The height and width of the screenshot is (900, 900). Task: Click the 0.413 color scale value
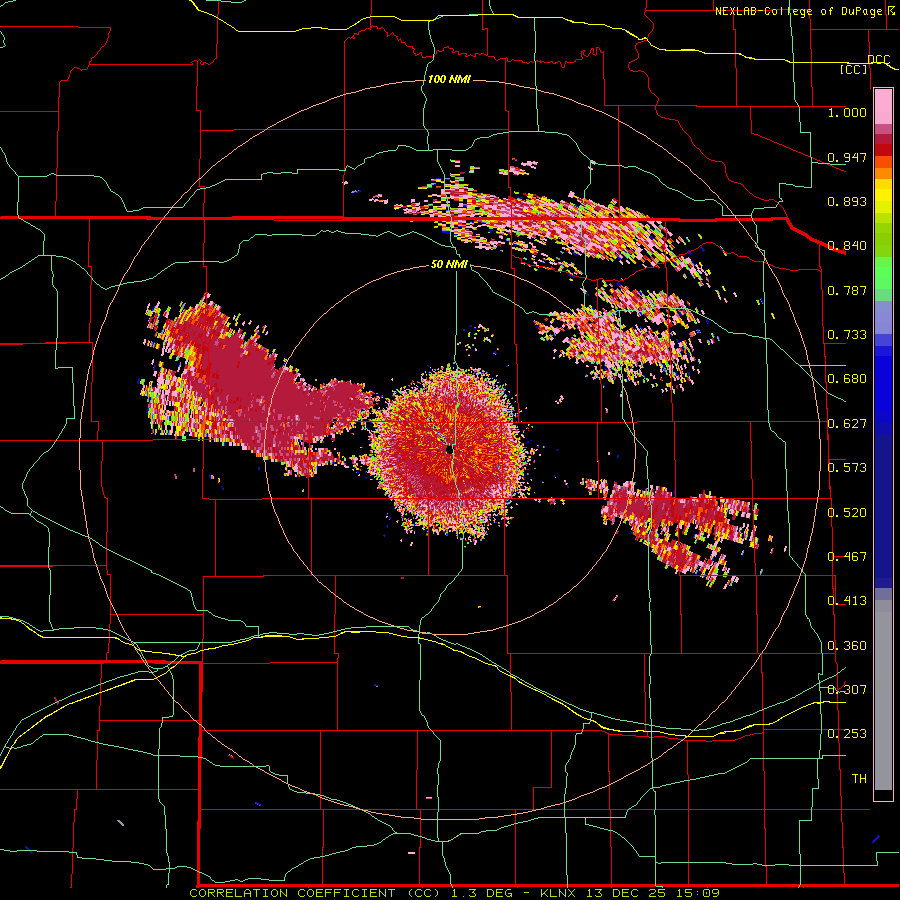pyautogui.click(x=847, y=601)
